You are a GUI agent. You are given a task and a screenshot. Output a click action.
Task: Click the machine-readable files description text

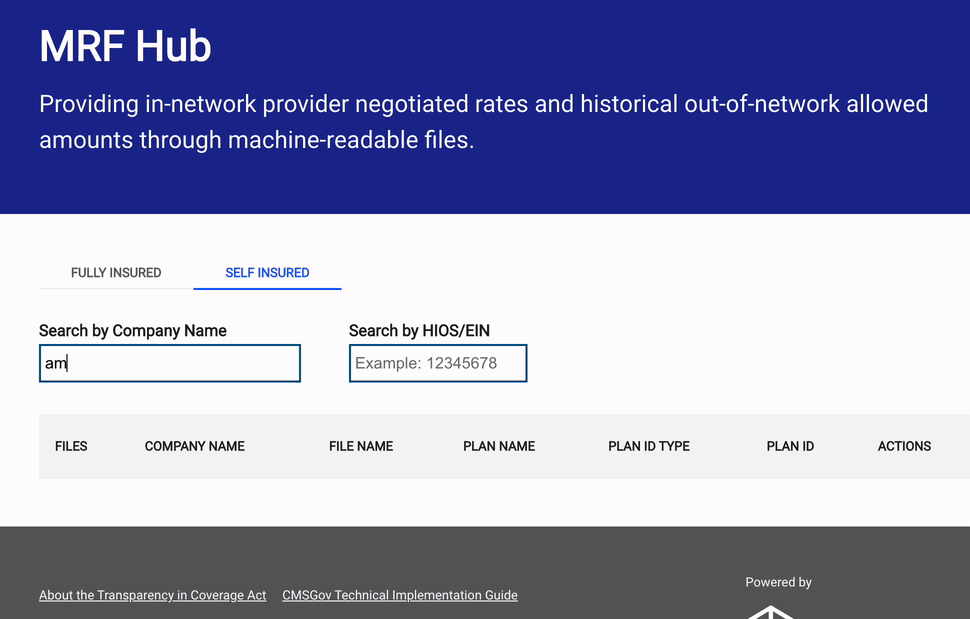coord(483,121)
